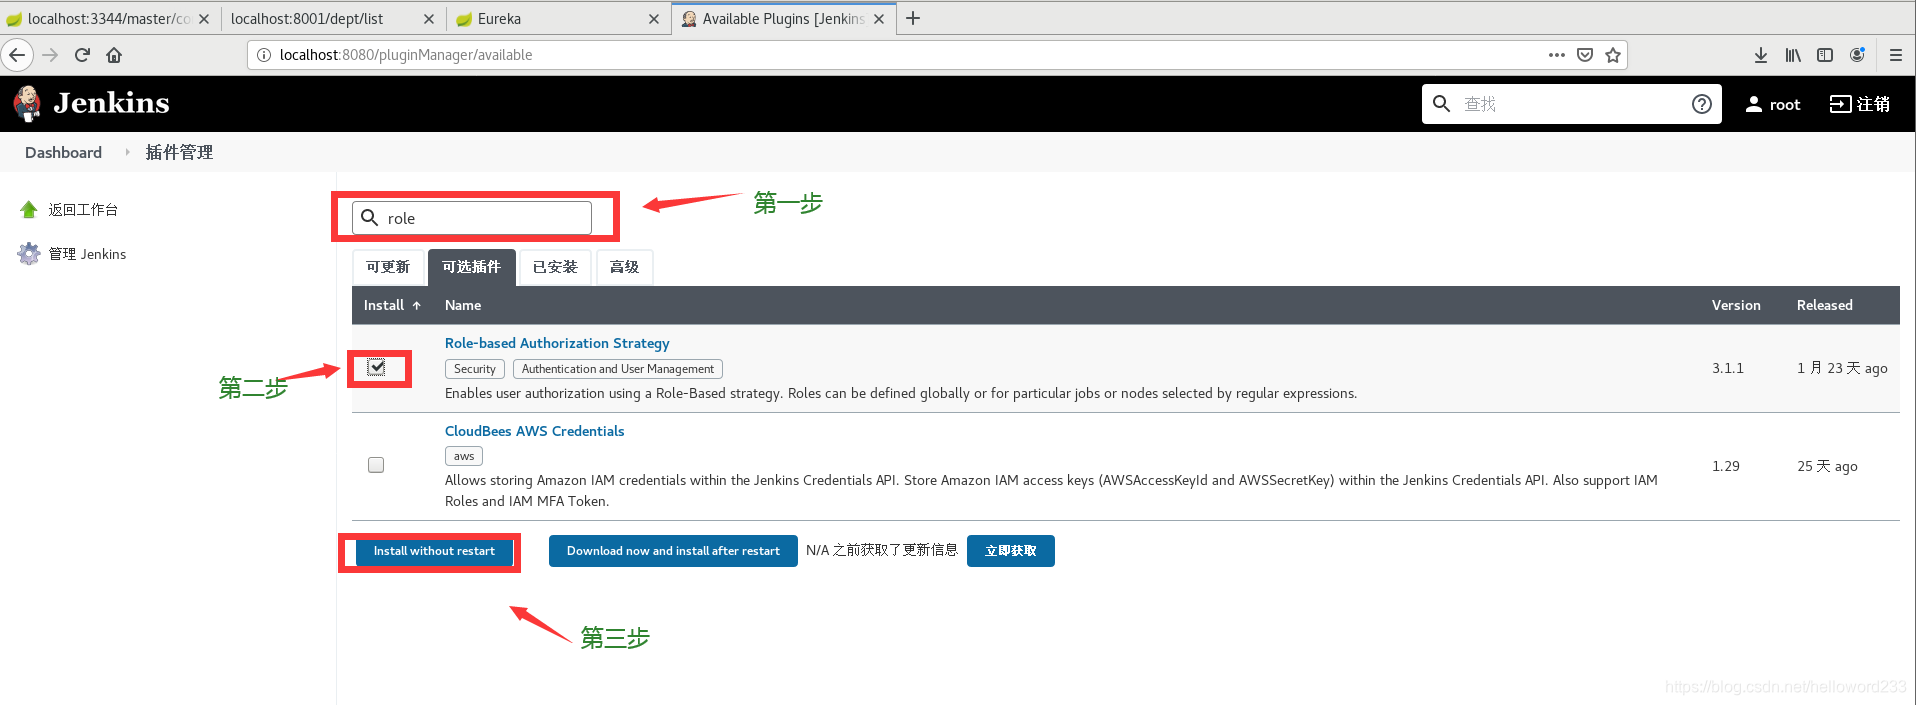Sort by the Name column header
This screenshot has width=1916, height=705.
pyautogui.click(x=463, y=305)
